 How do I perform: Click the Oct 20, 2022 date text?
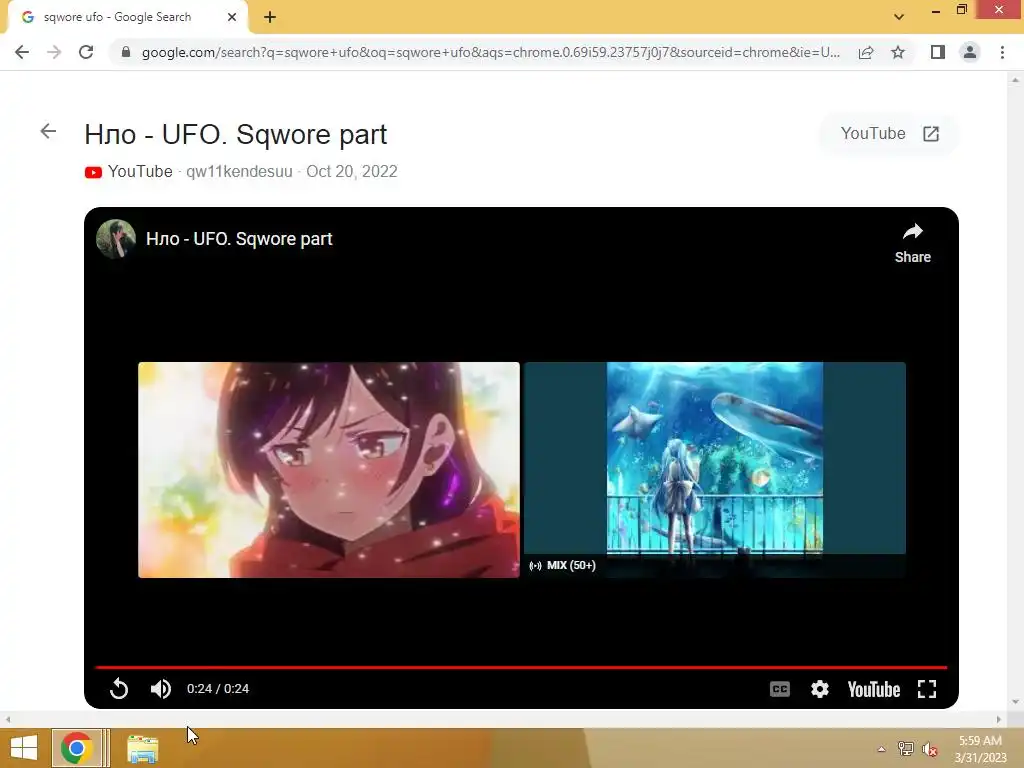click(x=351, y=172)
